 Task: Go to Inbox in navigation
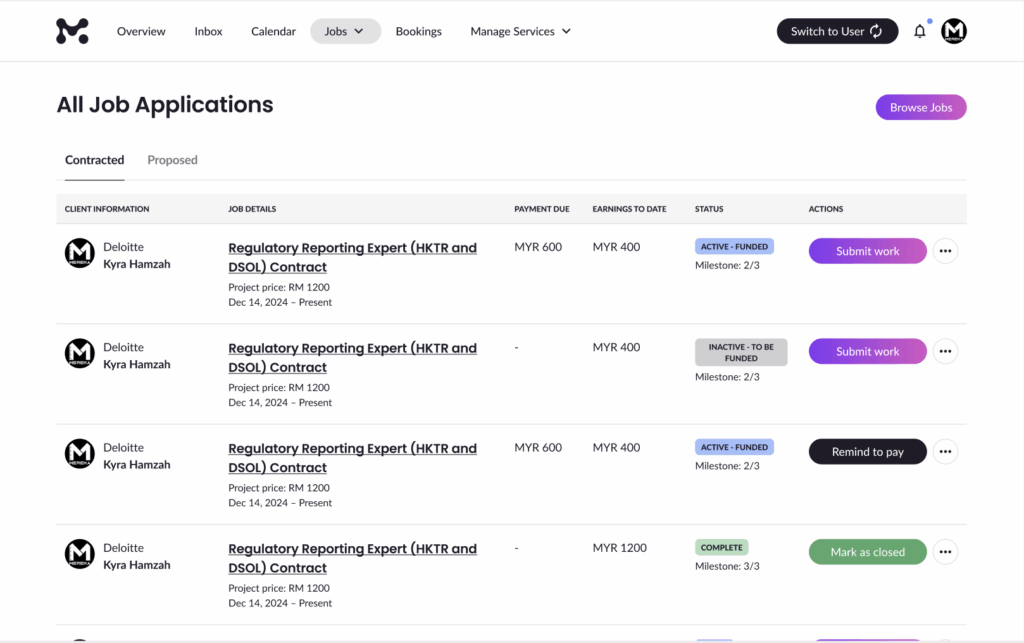[x=208, y=31]
